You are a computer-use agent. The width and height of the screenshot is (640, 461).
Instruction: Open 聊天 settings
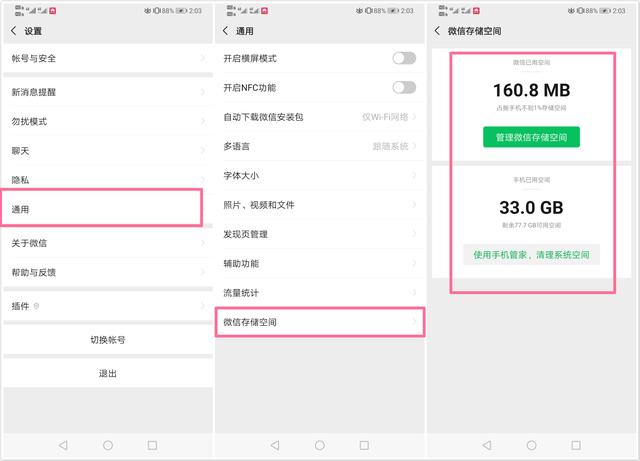108,151
